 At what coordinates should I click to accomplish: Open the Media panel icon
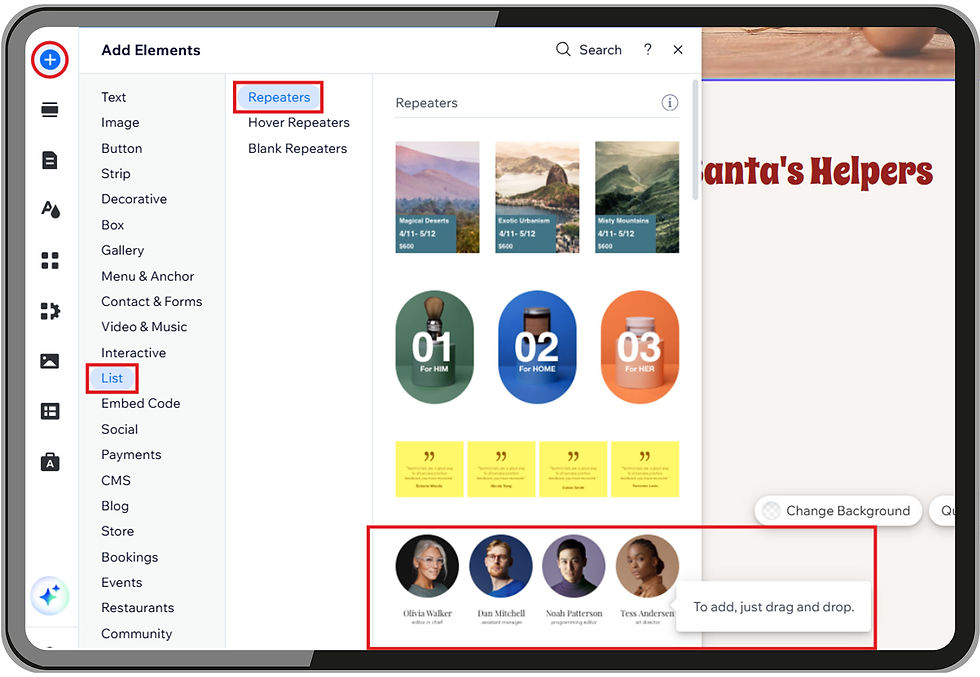tap(50, 360)
